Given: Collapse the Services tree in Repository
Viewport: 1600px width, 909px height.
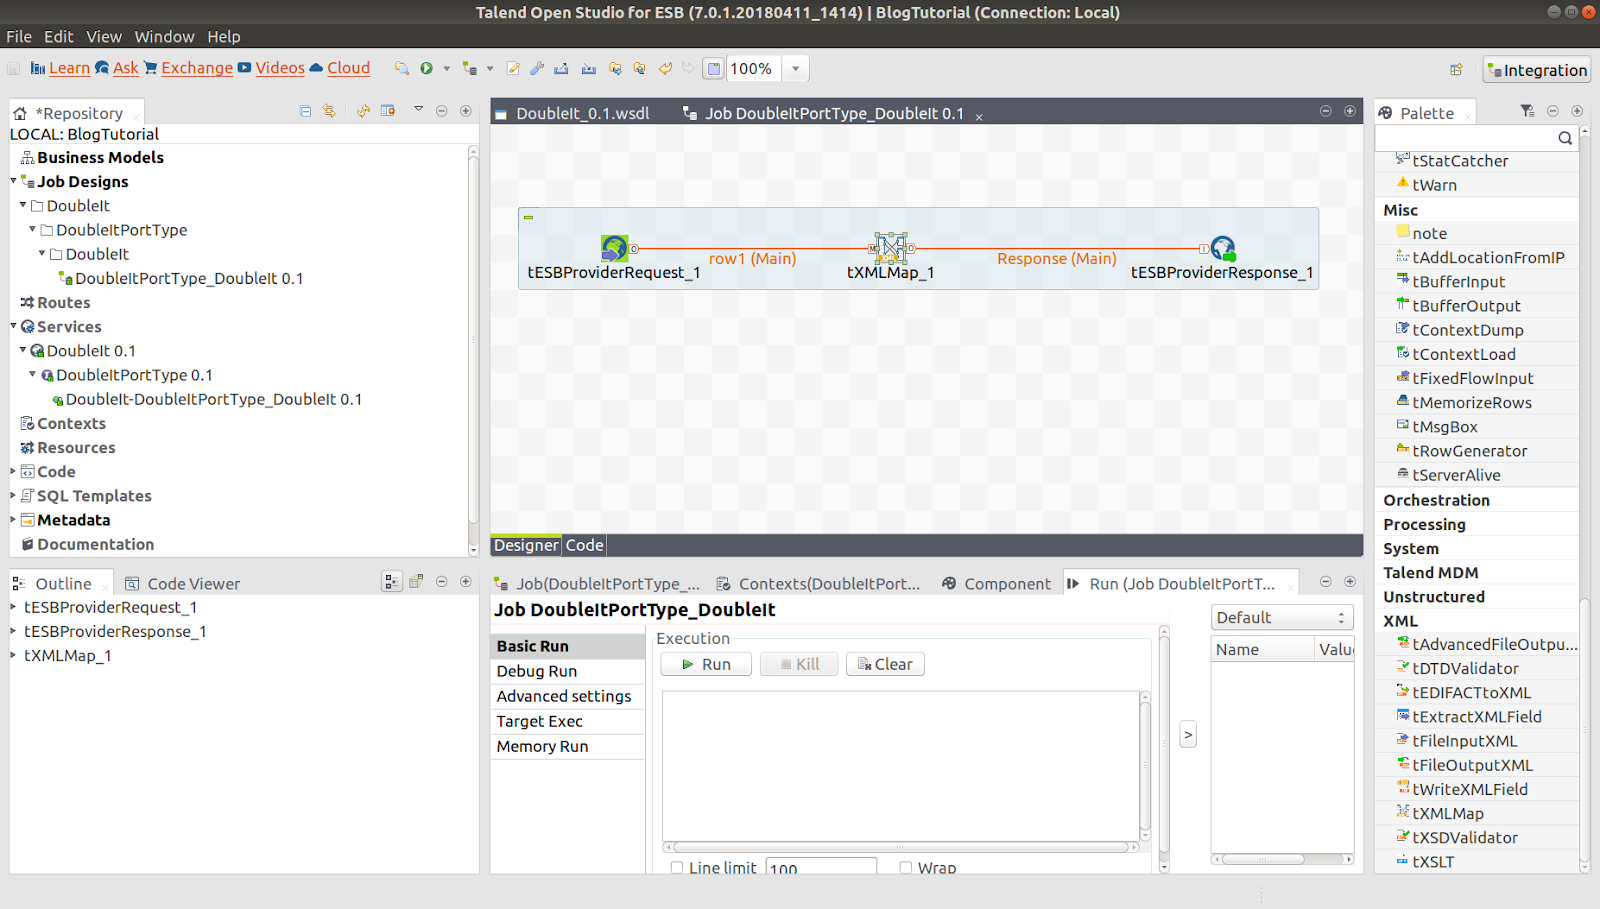Looking at the screenshot, I should pyautogui.click(x=12, y=326).
